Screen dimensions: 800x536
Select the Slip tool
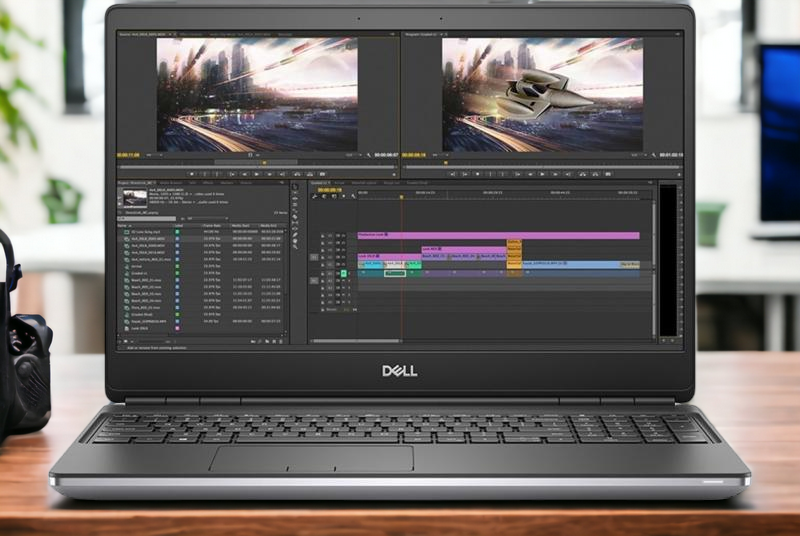pos(295,223)
